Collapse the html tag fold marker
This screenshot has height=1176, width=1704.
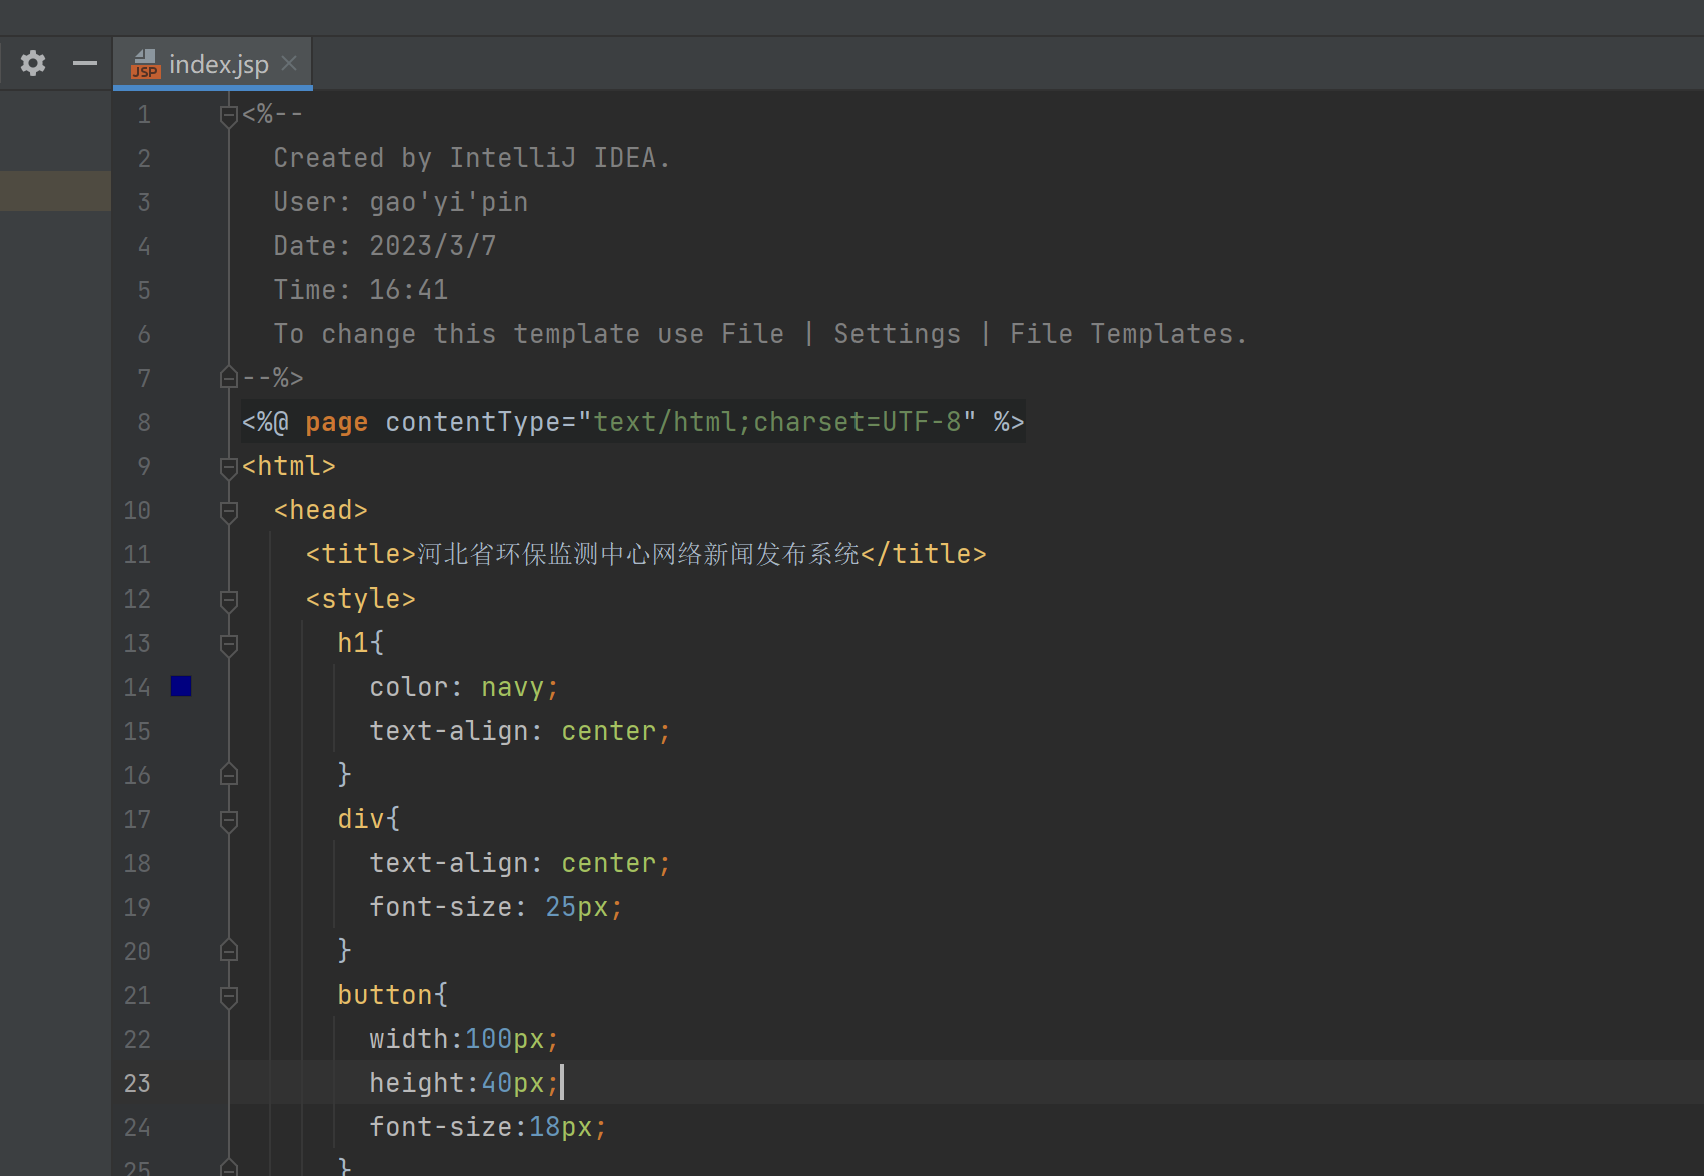[229, 467]
